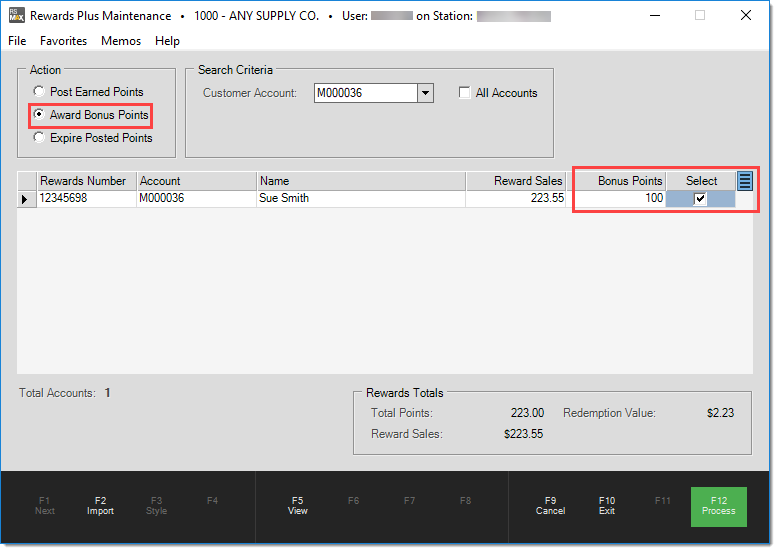Click the RS MAX application icon in title bar

click(16, 15)
